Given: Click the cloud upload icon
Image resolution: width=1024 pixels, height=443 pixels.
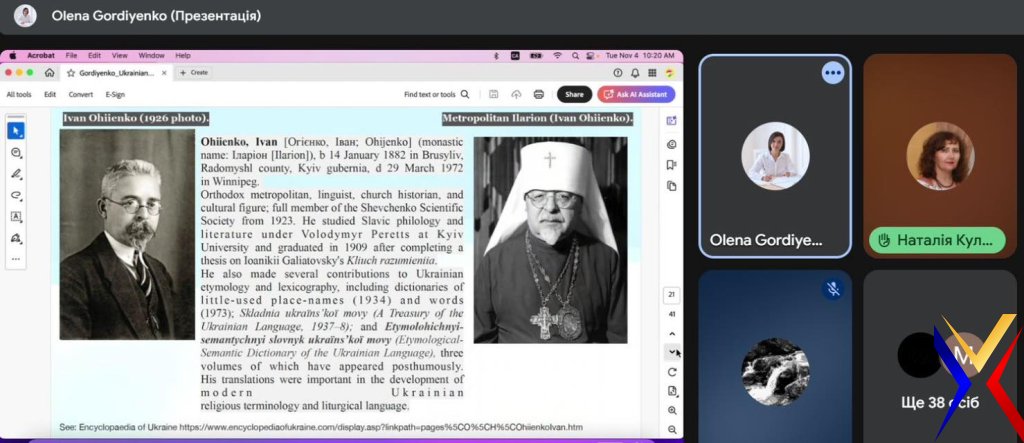Looking at the screenshot, I should click(516, 94).
